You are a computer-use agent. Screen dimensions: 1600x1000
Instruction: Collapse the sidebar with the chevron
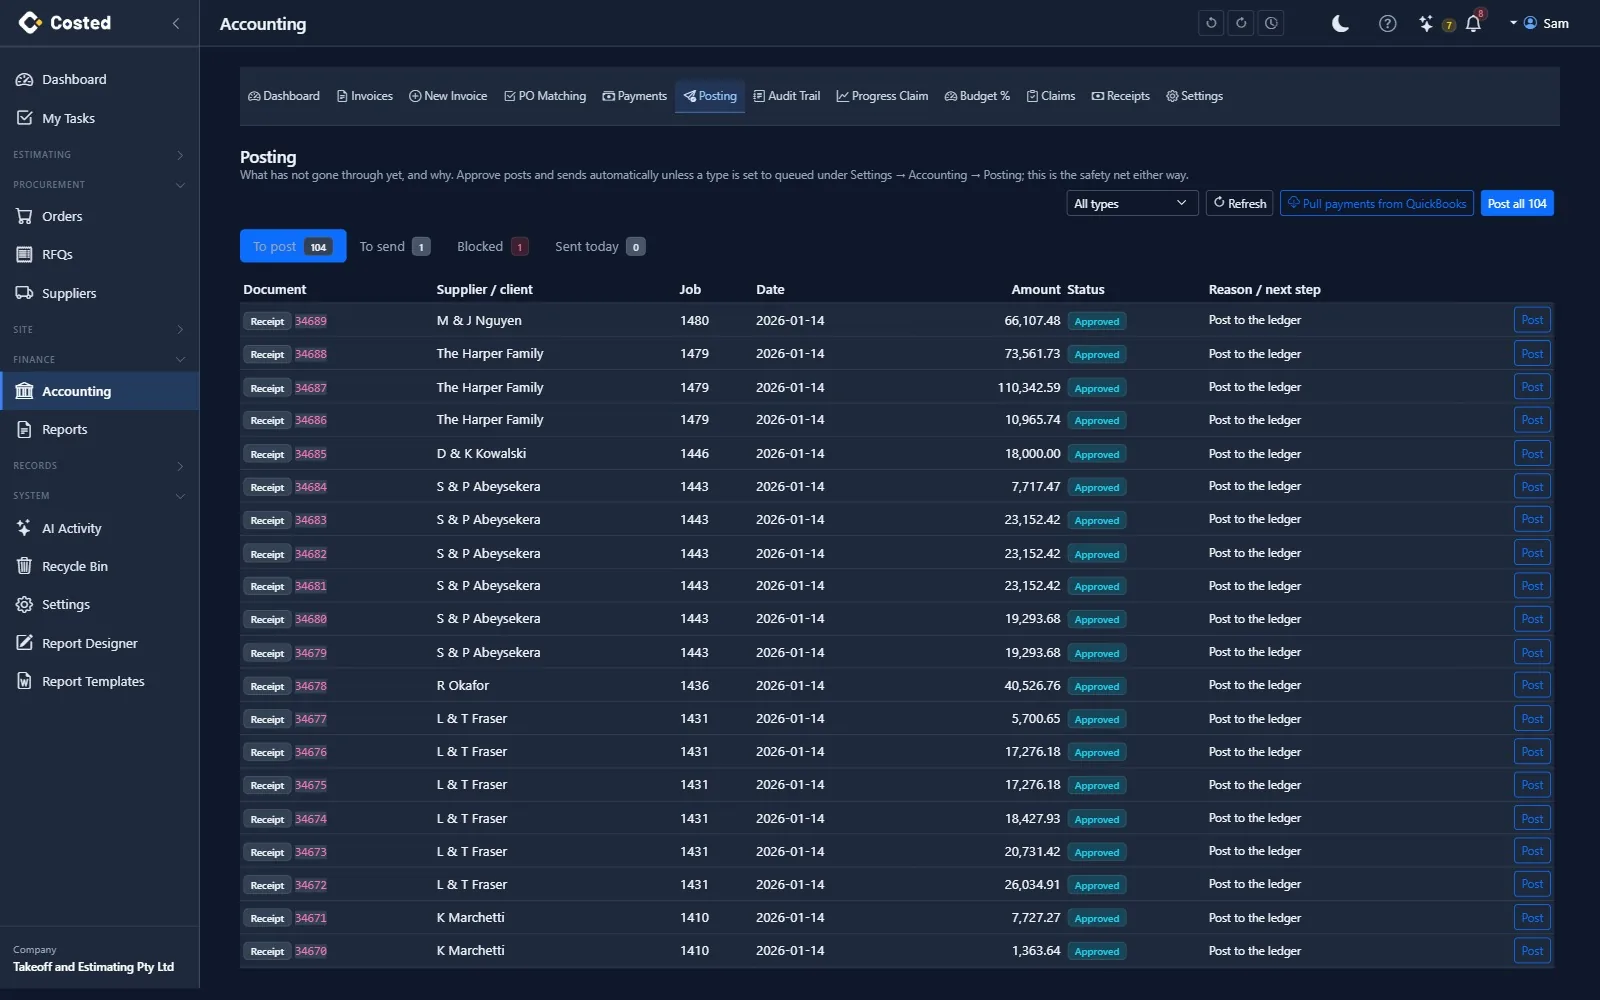coord(176,23)
